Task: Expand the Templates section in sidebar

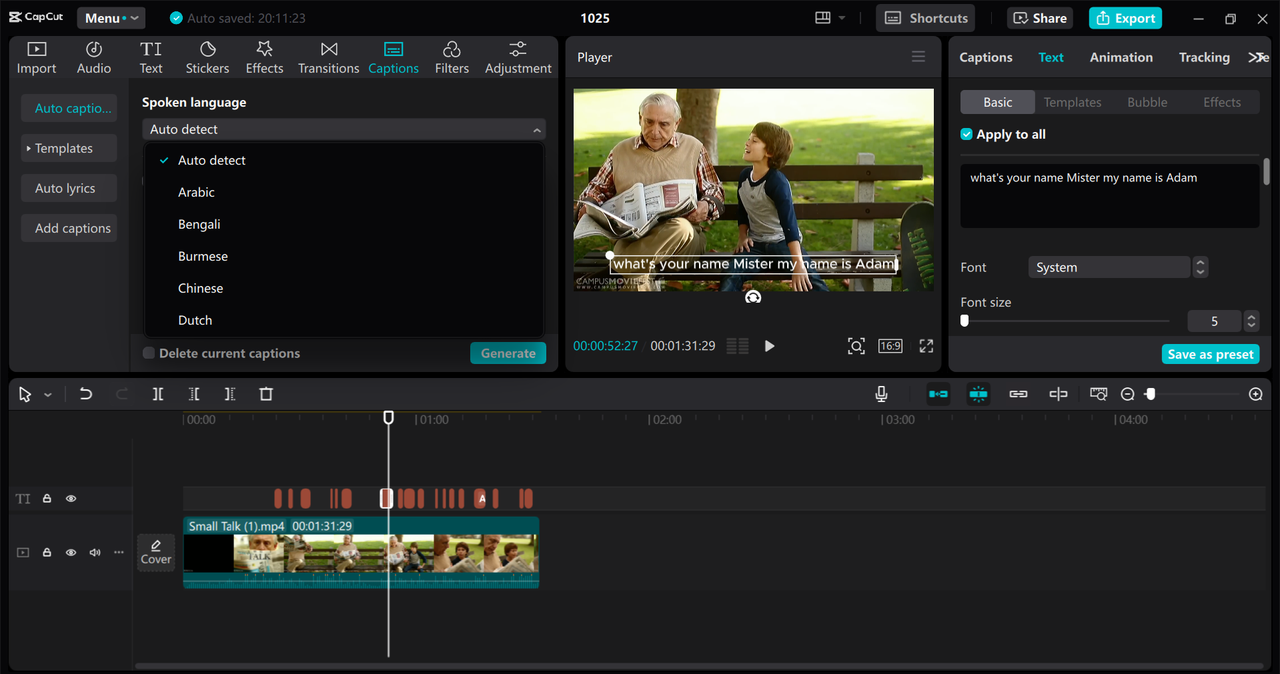Action: [x=69, y=148]
